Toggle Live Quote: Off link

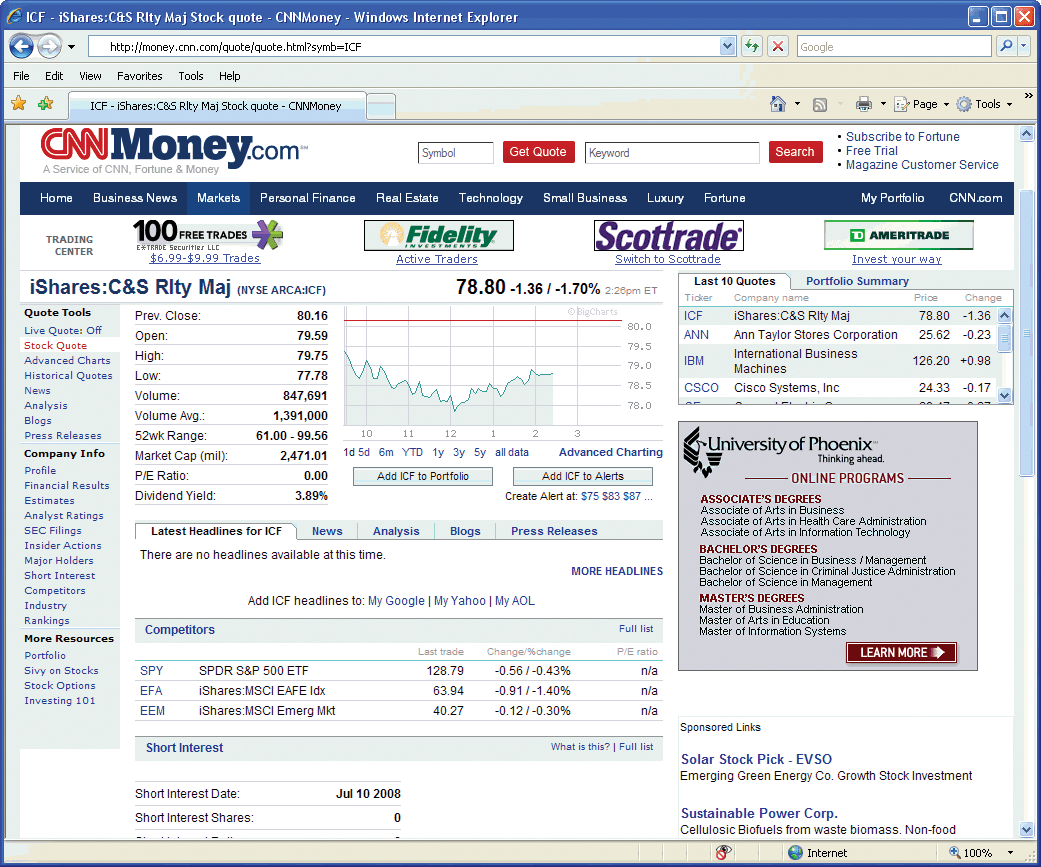tap(63, 331)
